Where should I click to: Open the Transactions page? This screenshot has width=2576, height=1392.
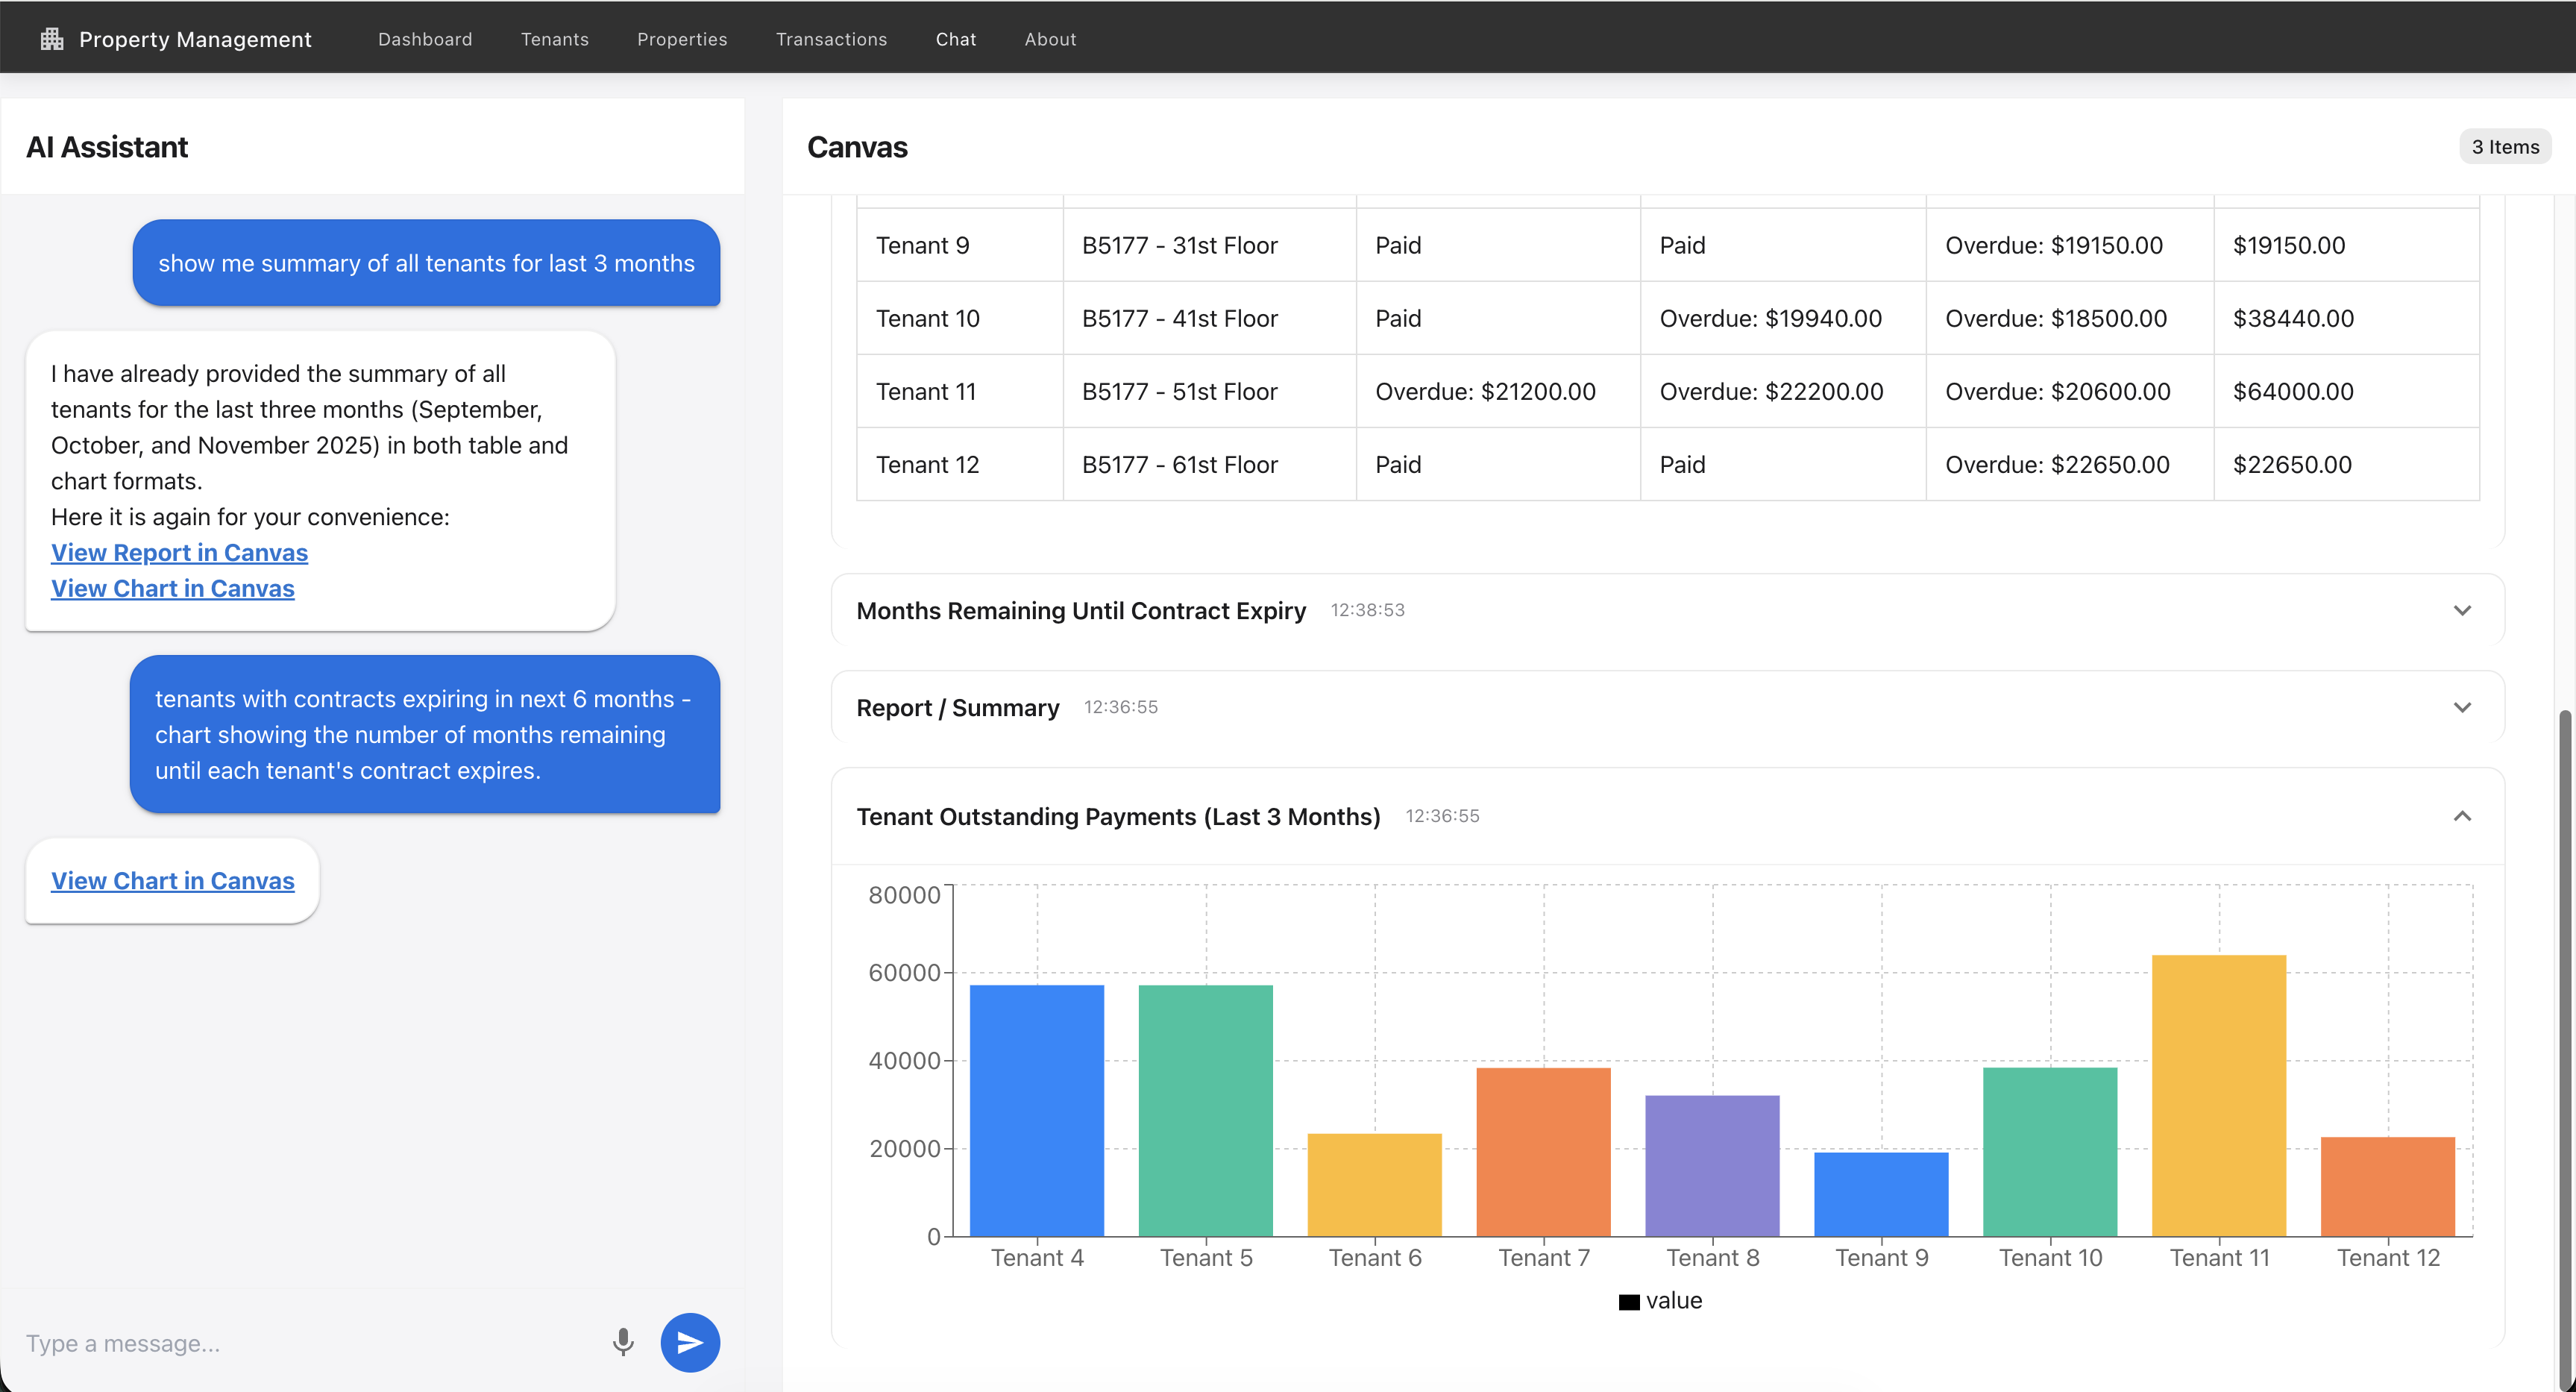click(831, 39)
